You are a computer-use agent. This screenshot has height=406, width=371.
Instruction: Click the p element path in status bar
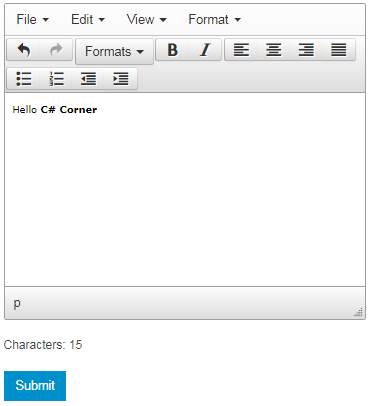[x=17, y=303]
